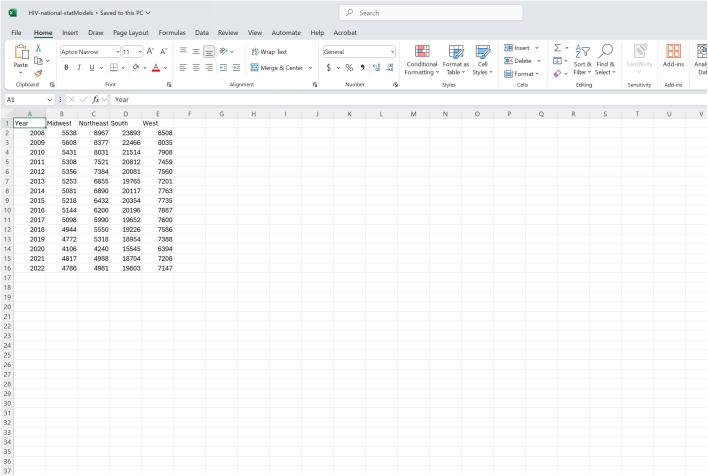Click the Insert Function fx icon
This screenshot has width=708, height=476.
(x=96, y=100)
